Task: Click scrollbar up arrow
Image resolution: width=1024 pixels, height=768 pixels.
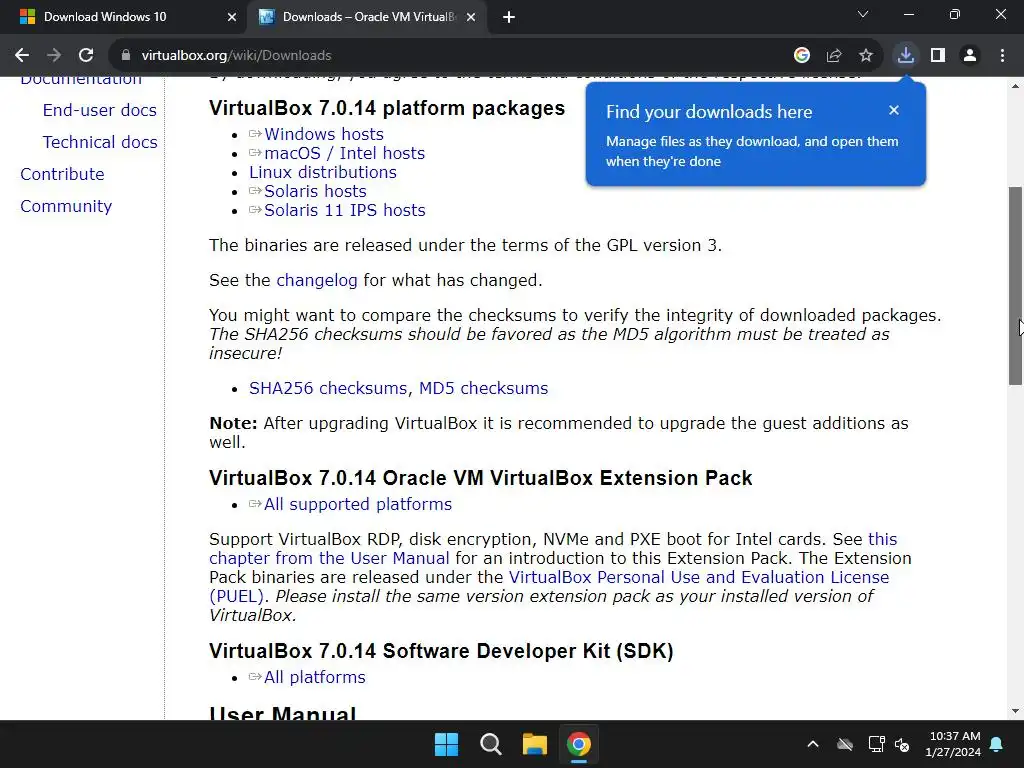Action: (1015, 86)
